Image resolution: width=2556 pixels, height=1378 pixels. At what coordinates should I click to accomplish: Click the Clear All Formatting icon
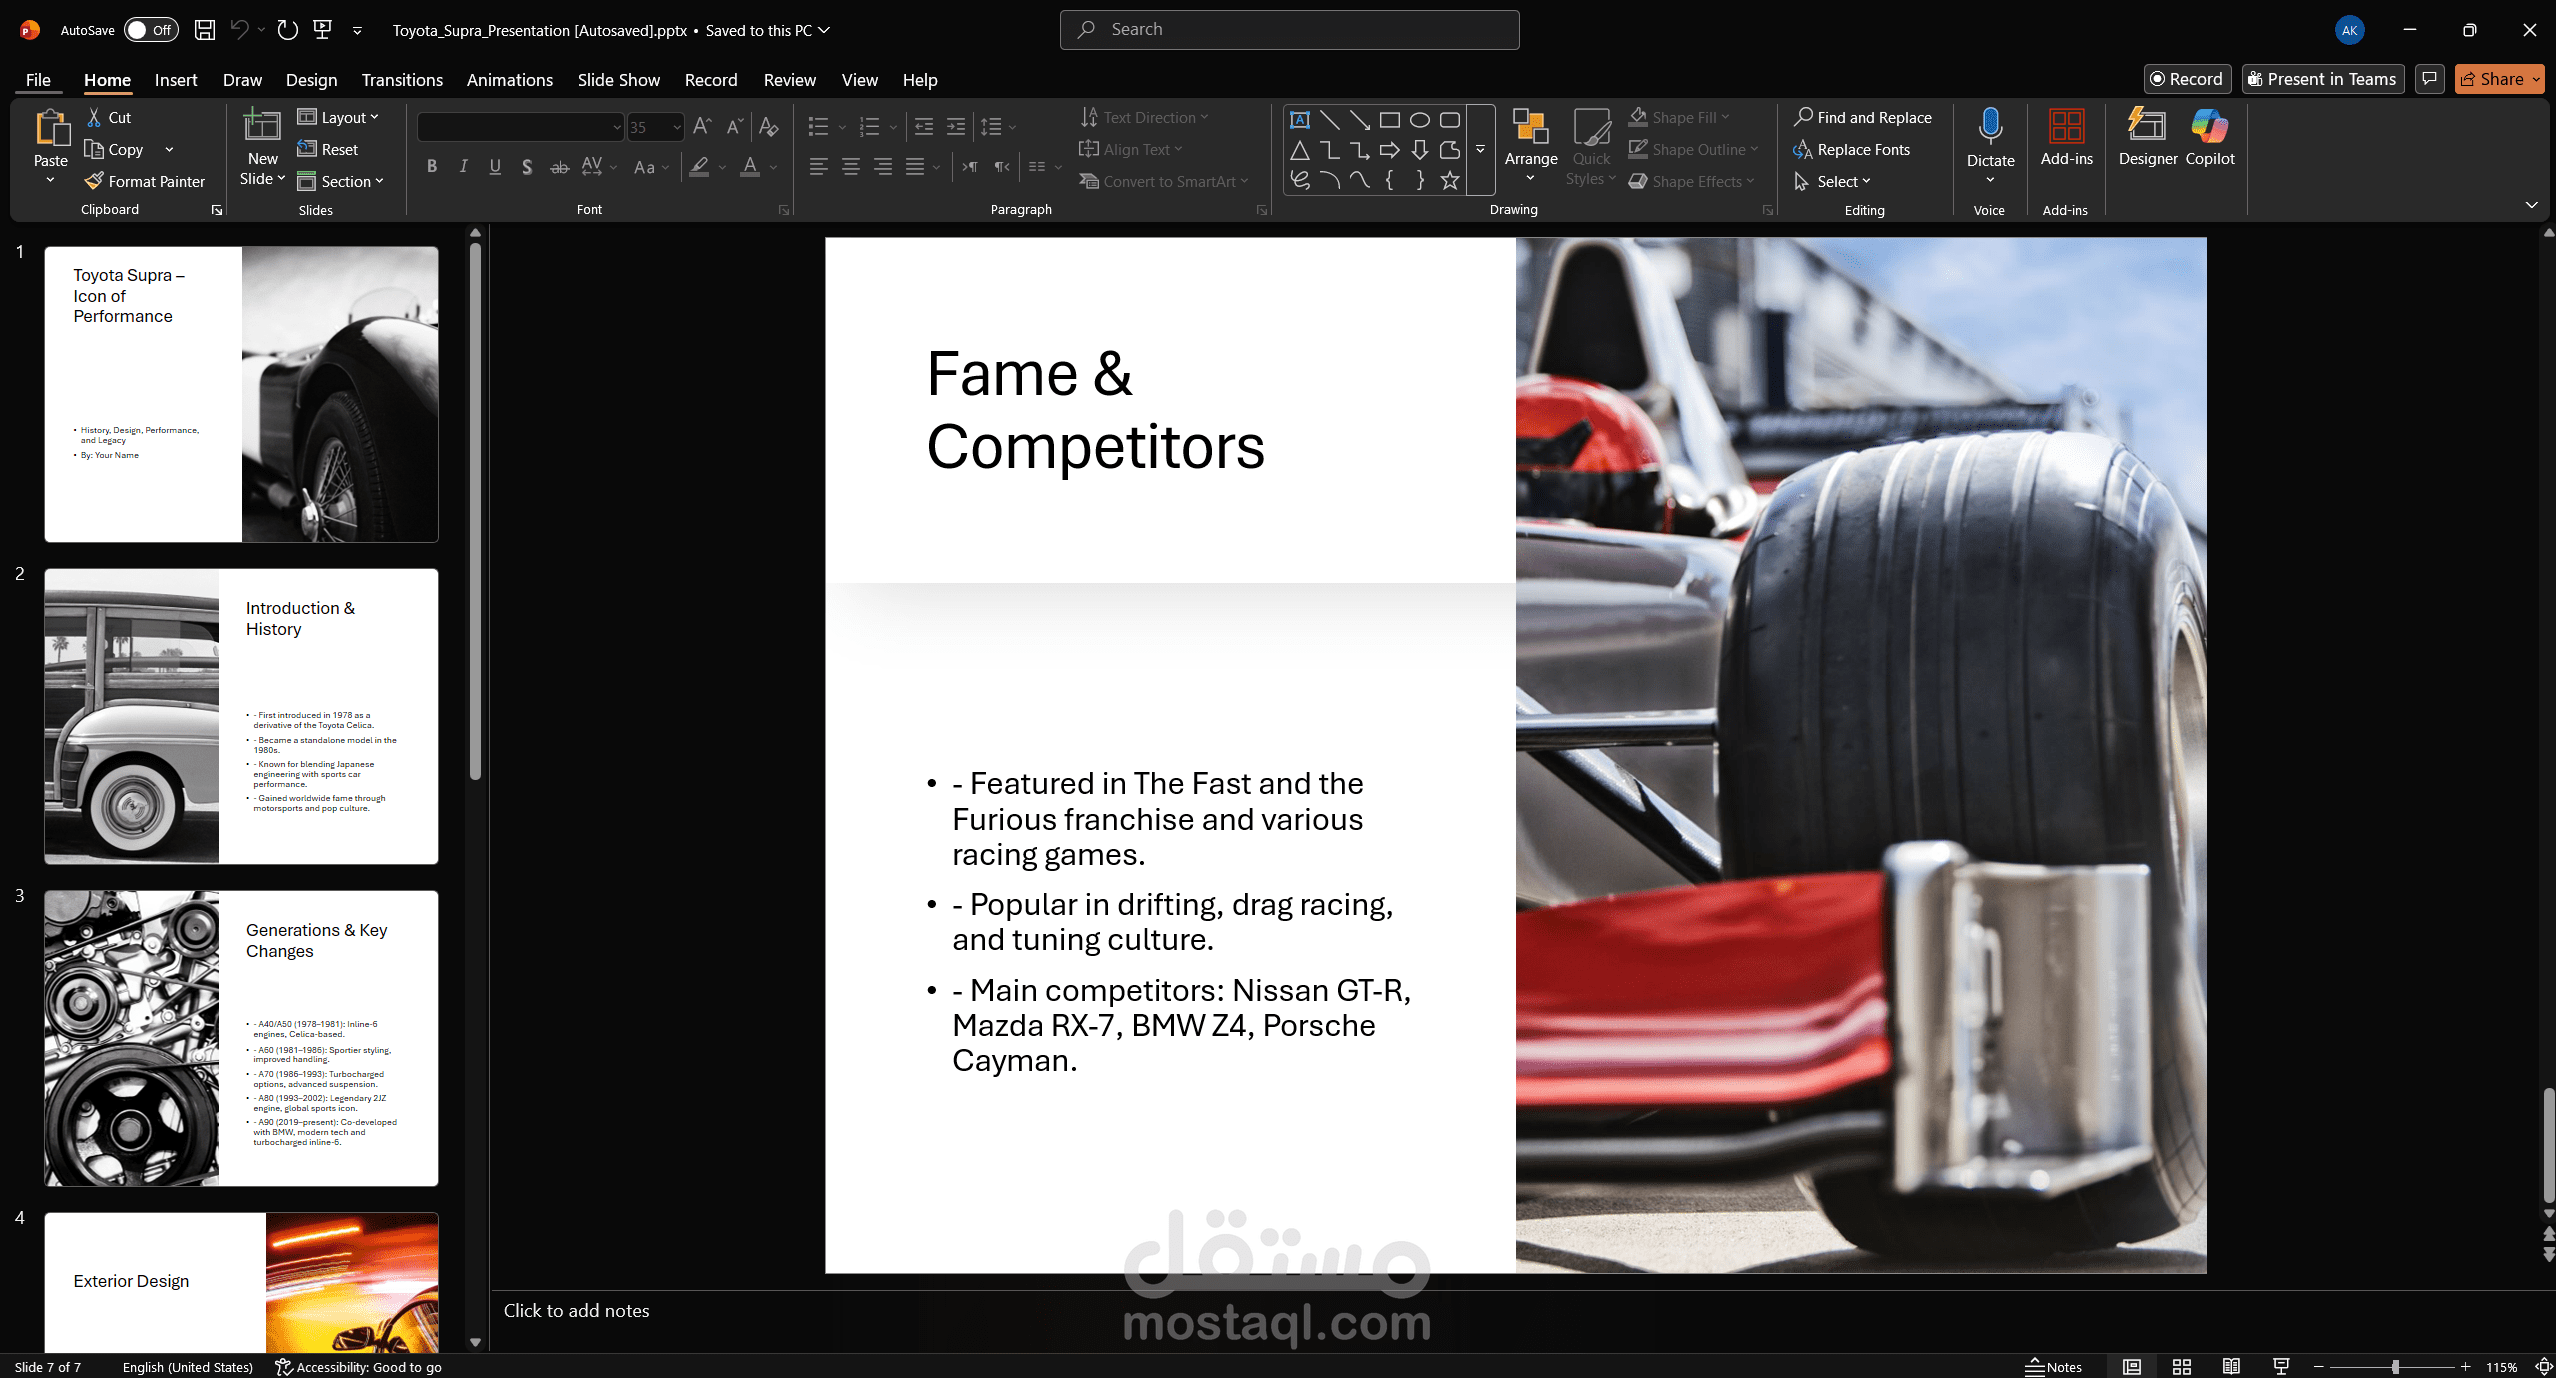[x=768, y=127]
